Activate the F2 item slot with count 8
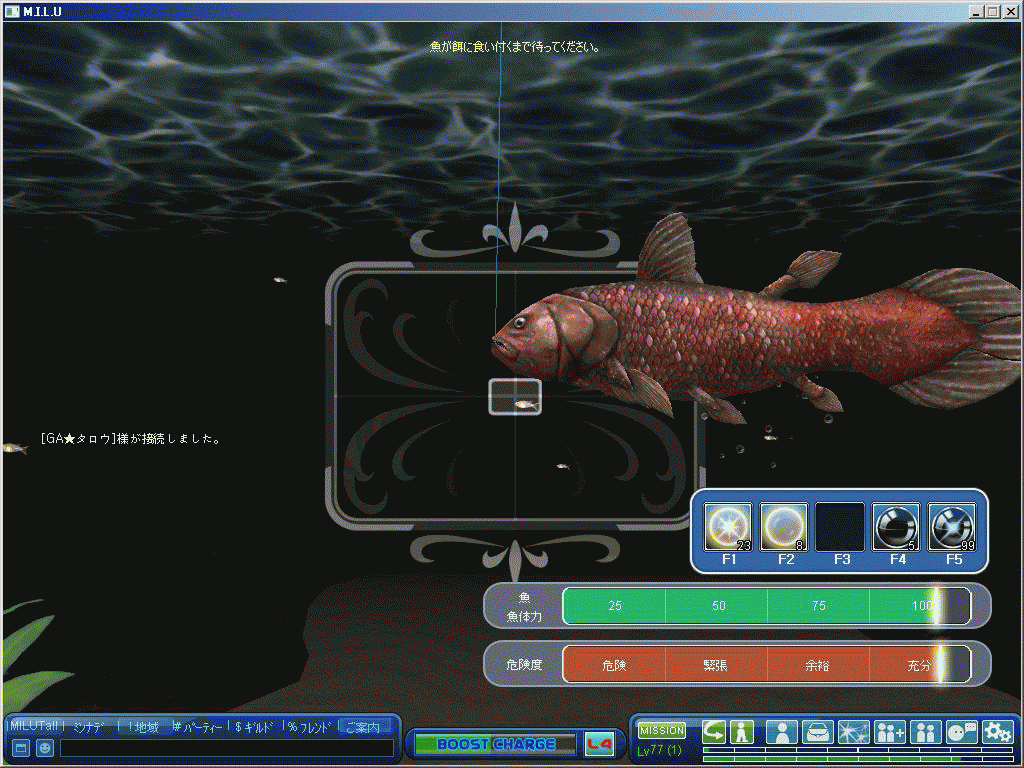The width and height of the screenshot is (1024, 768). 785,527
